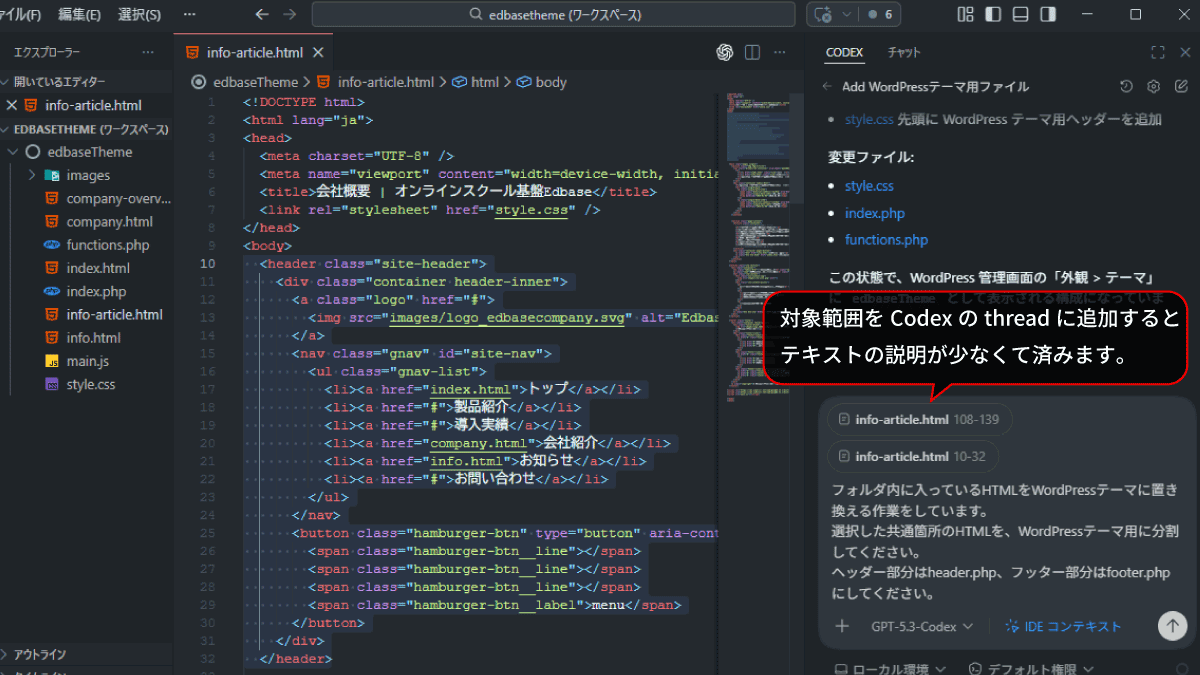
Task: Switch to the チャット tab
Action: [904, 52]
